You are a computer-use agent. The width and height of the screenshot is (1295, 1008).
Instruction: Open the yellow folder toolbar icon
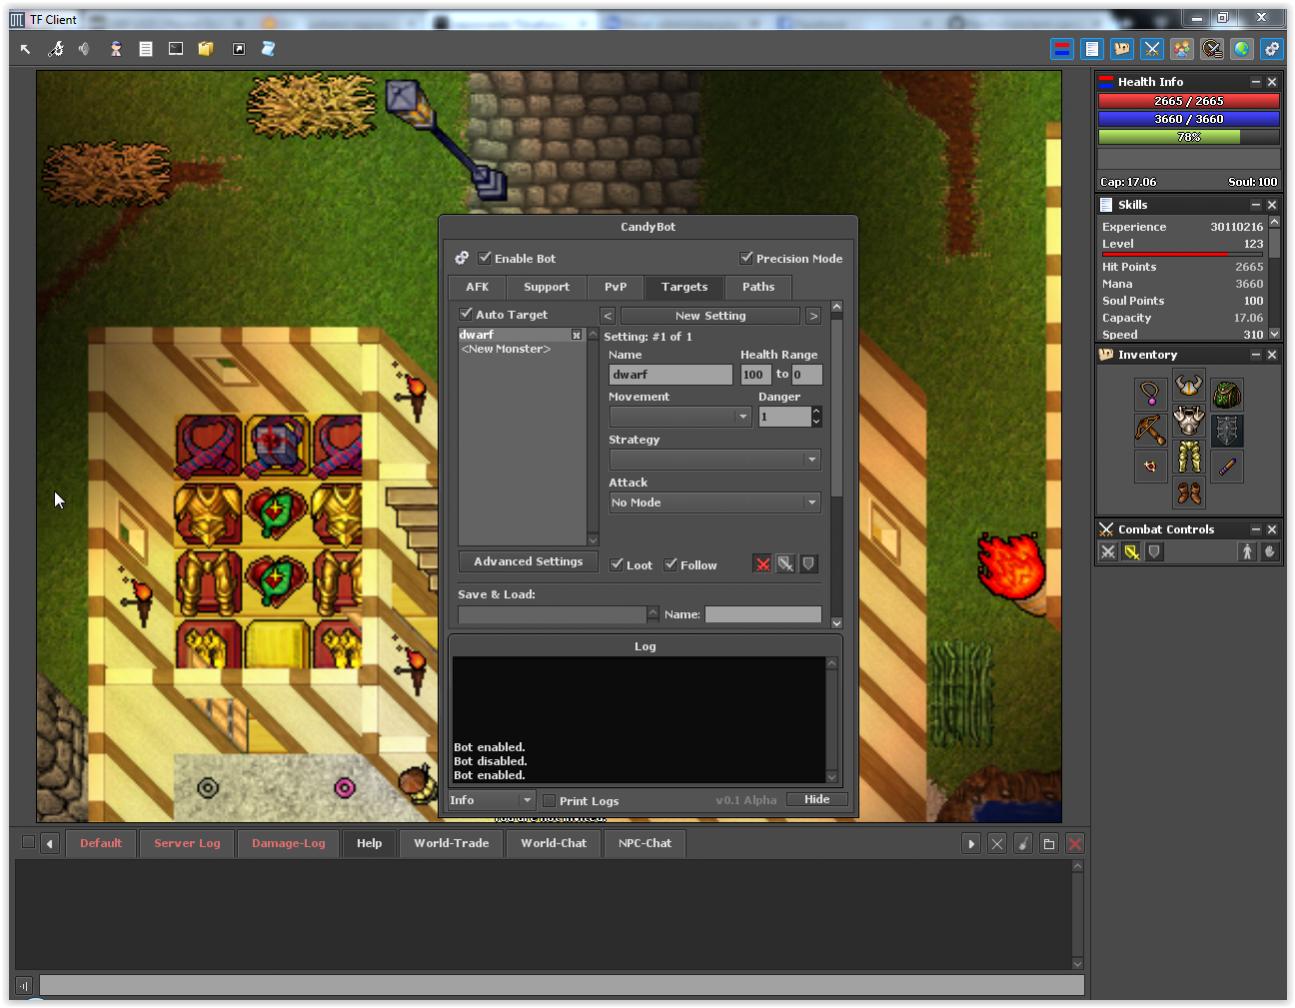pyautogui.click(x=206, y=49)
